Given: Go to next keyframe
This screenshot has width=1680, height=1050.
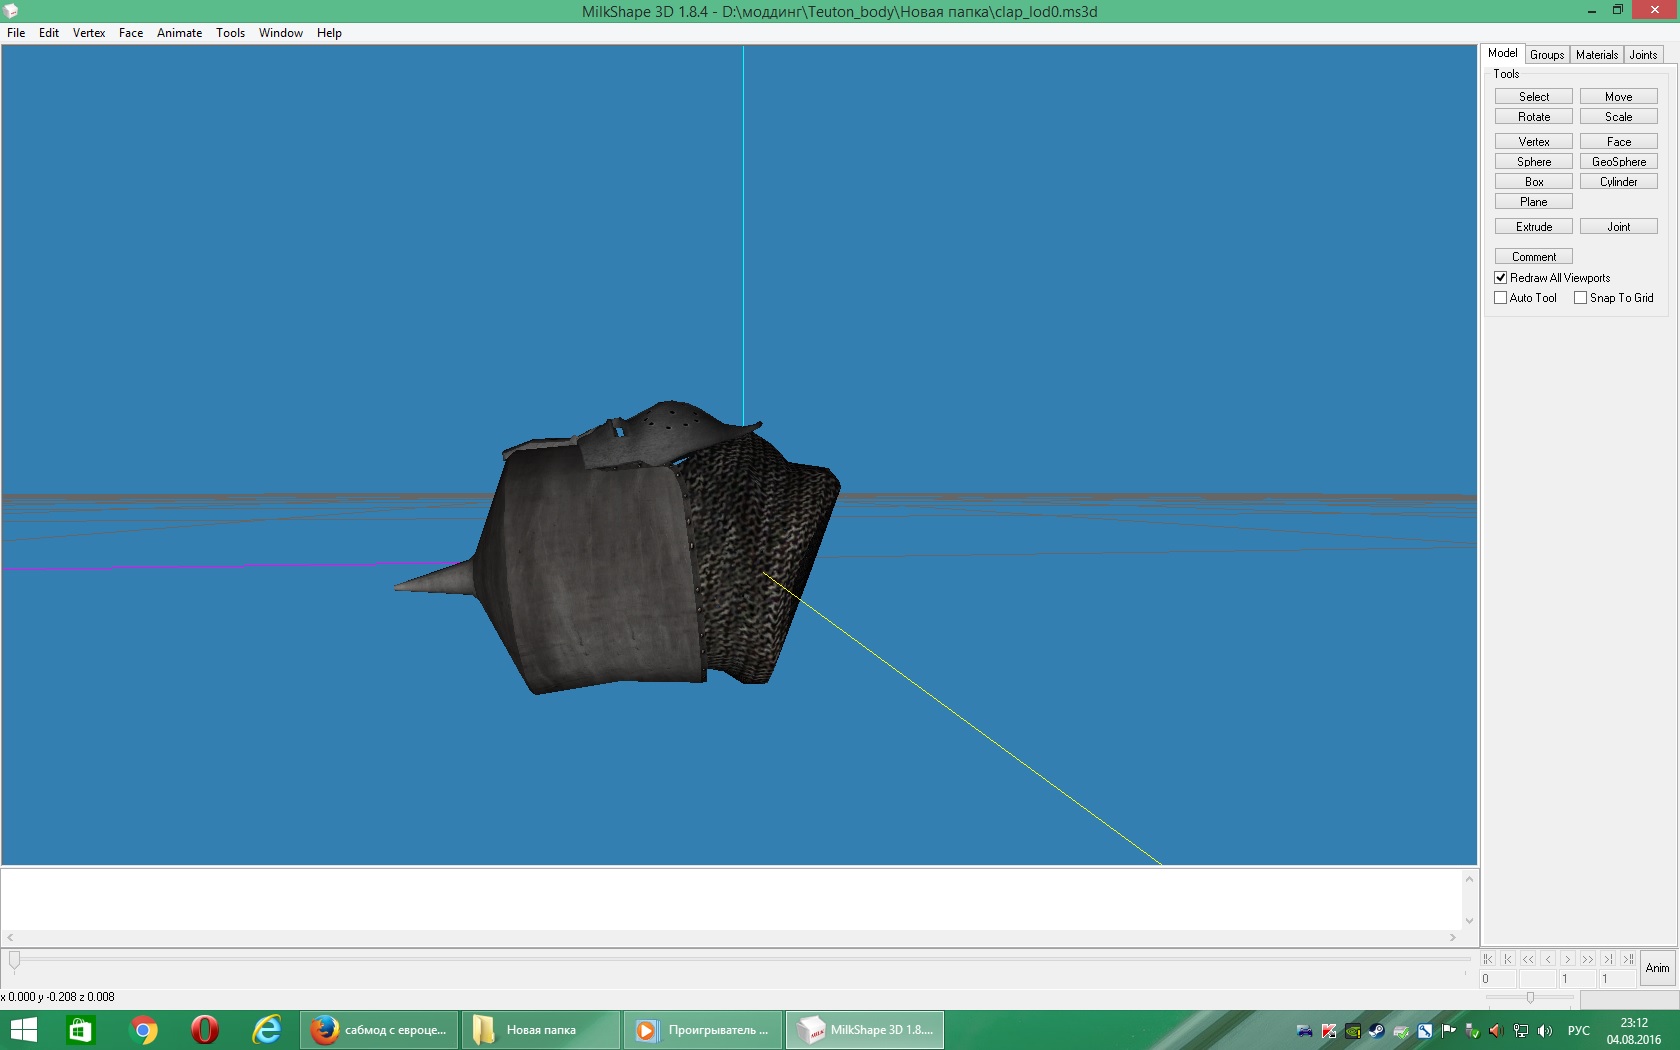Looking at the screenshot, I should point(1608,959).
